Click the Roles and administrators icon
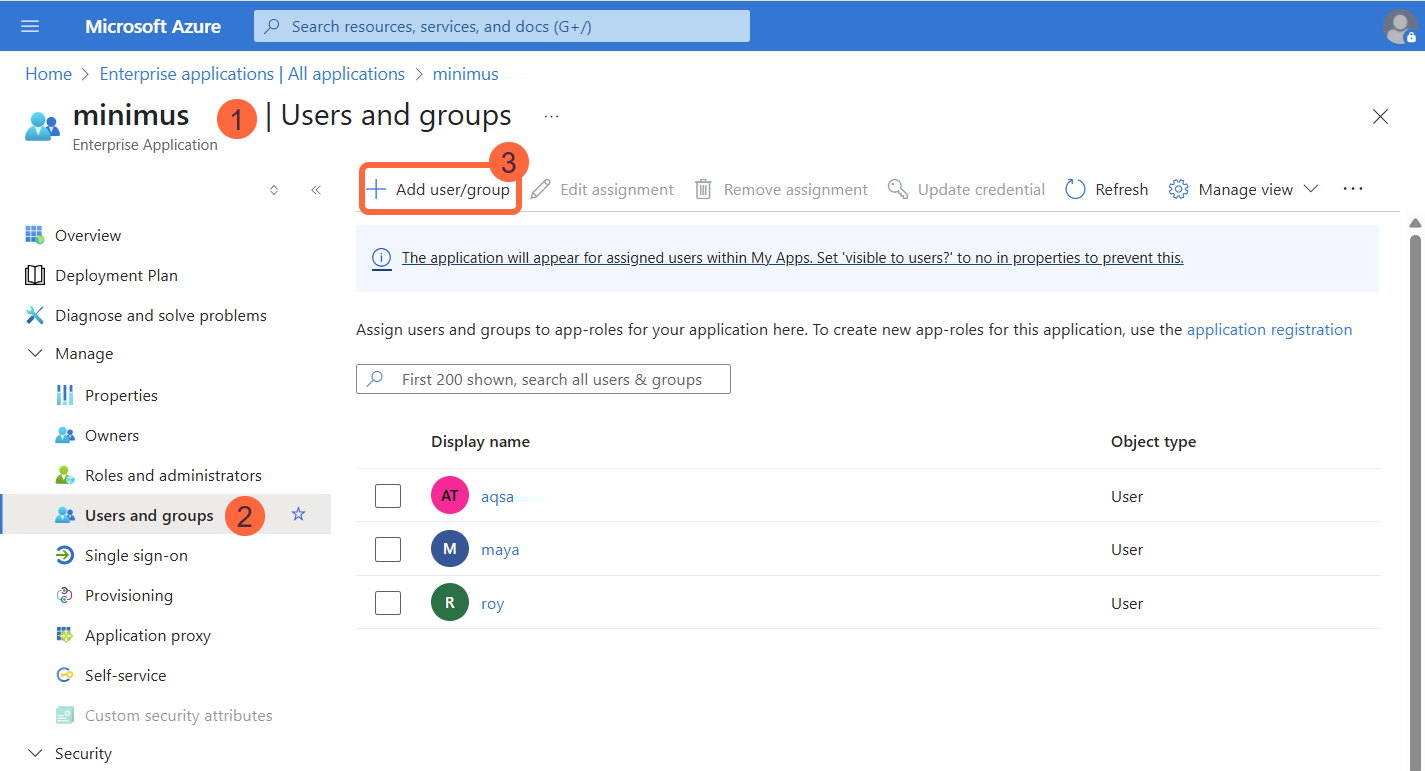 (x=65, y=475)
